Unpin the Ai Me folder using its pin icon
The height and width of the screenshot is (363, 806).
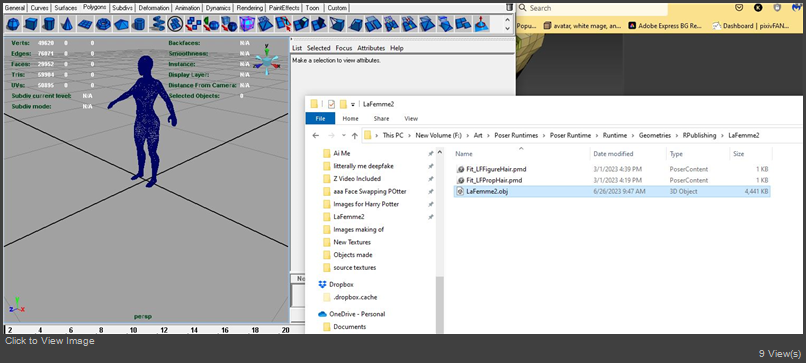coord(430,153)
